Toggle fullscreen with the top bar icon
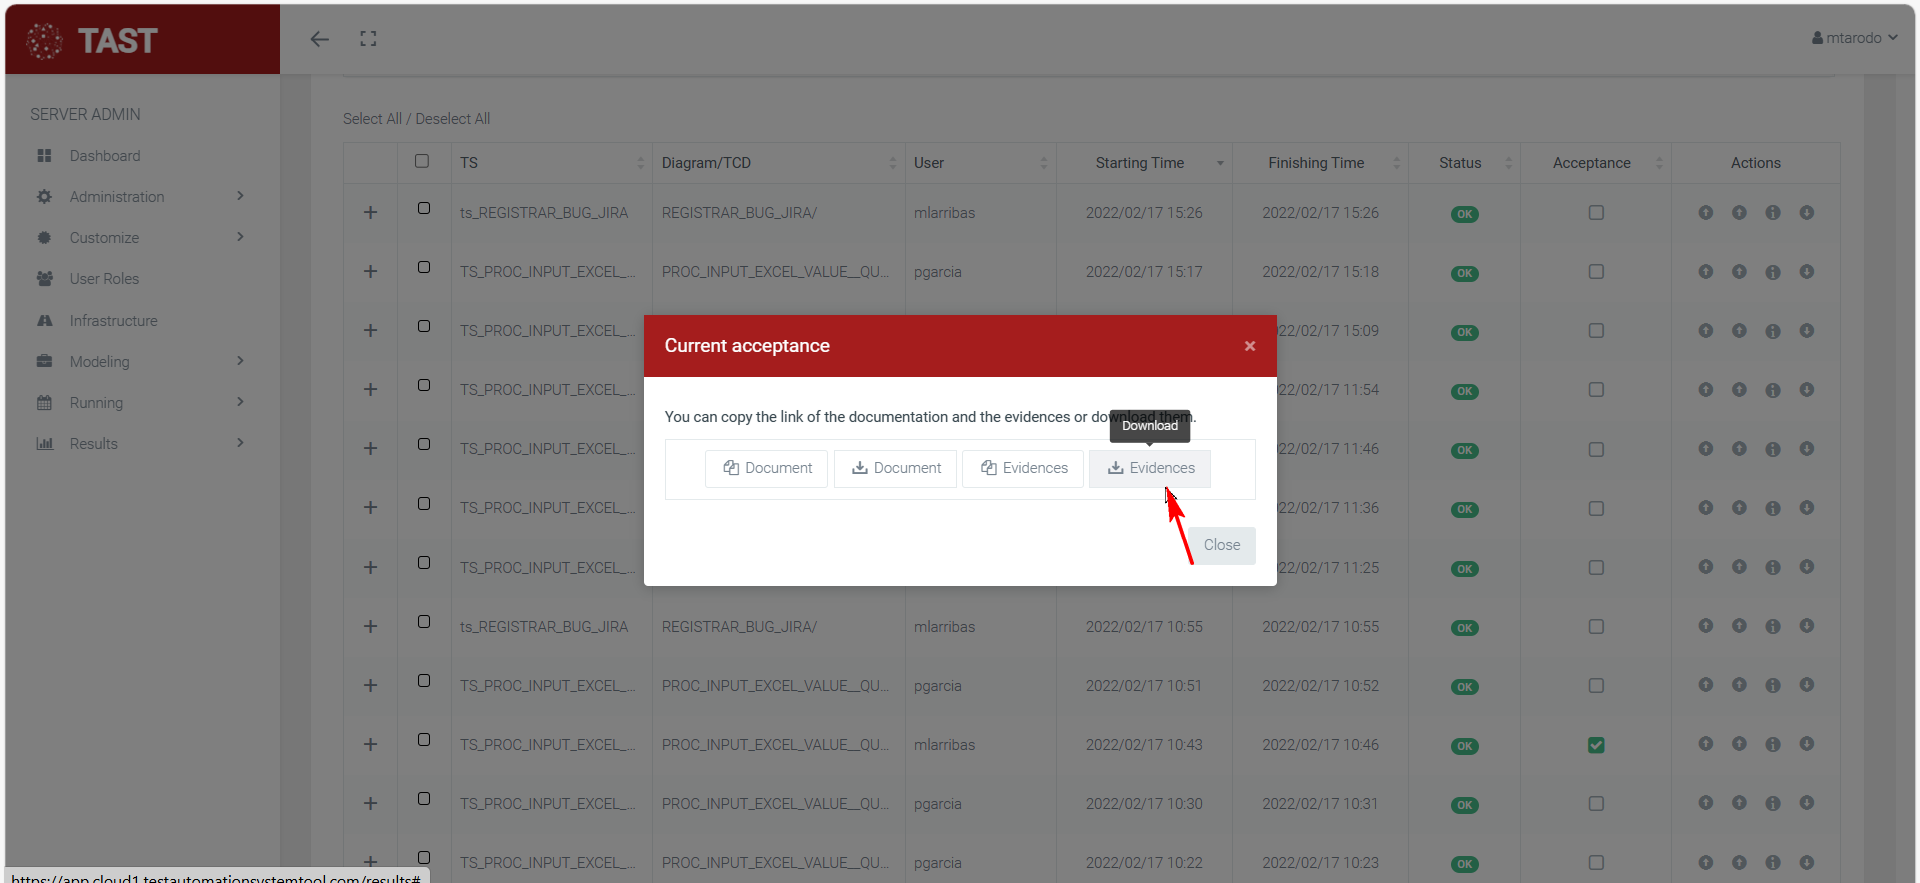 tap(368, 39)
